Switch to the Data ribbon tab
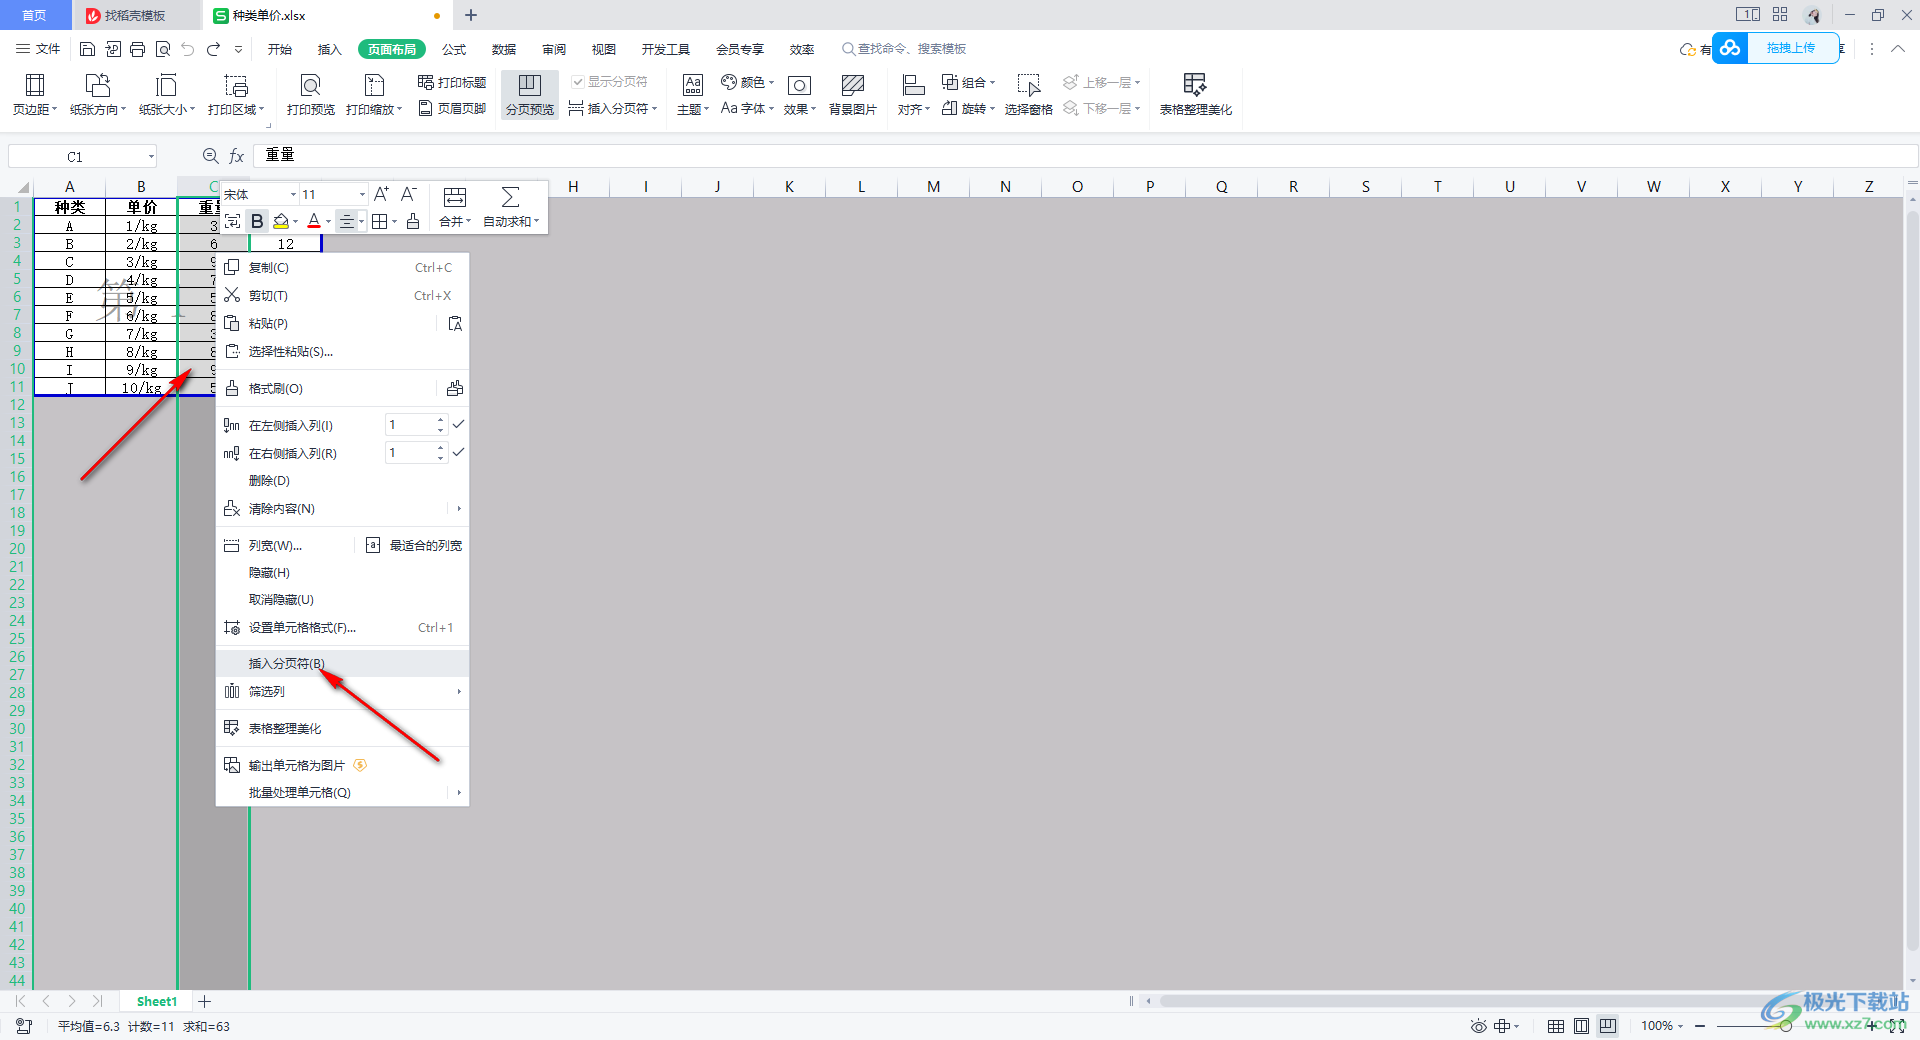 click(504, 49)
